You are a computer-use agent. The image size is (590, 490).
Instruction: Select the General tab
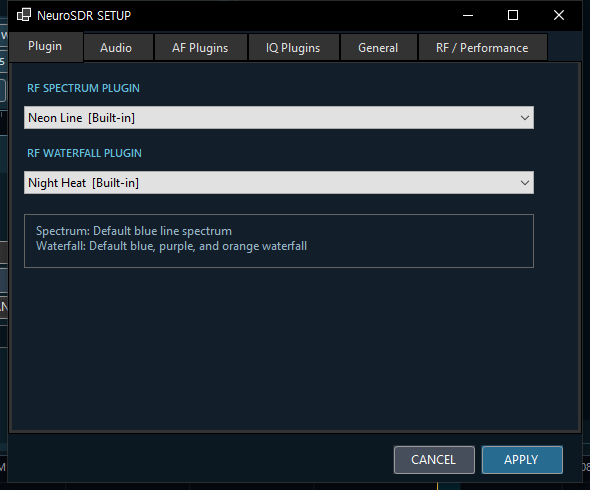point(379,47)
